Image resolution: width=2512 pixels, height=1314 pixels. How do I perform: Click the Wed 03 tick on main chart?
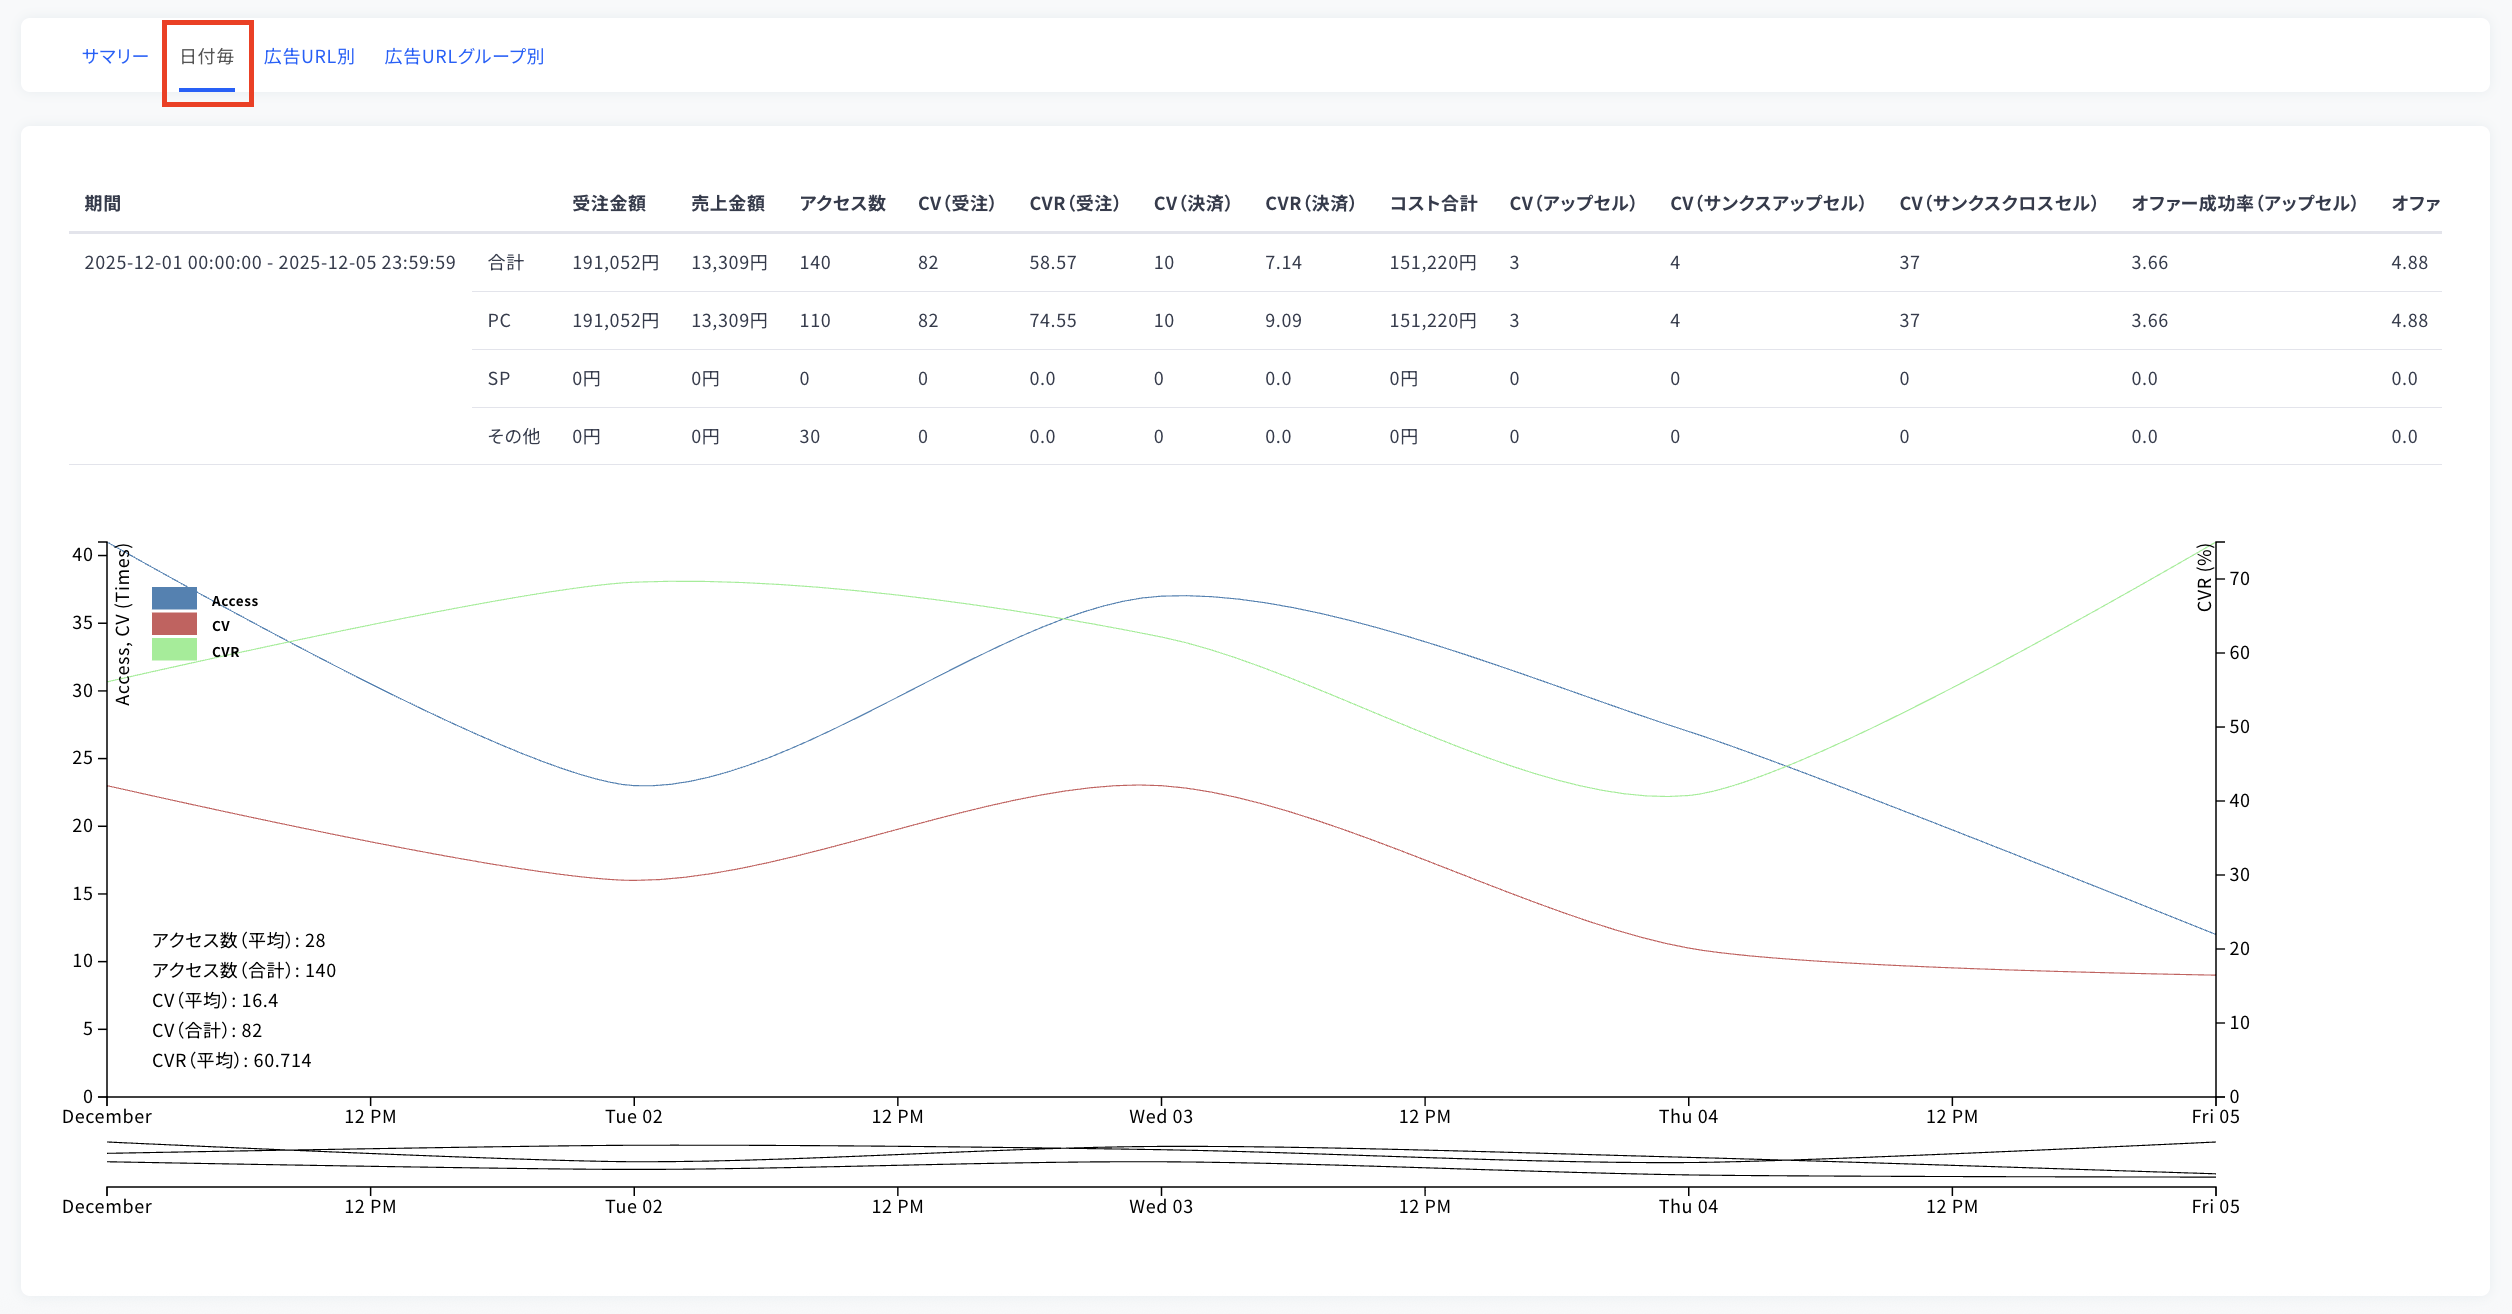1161,1116
